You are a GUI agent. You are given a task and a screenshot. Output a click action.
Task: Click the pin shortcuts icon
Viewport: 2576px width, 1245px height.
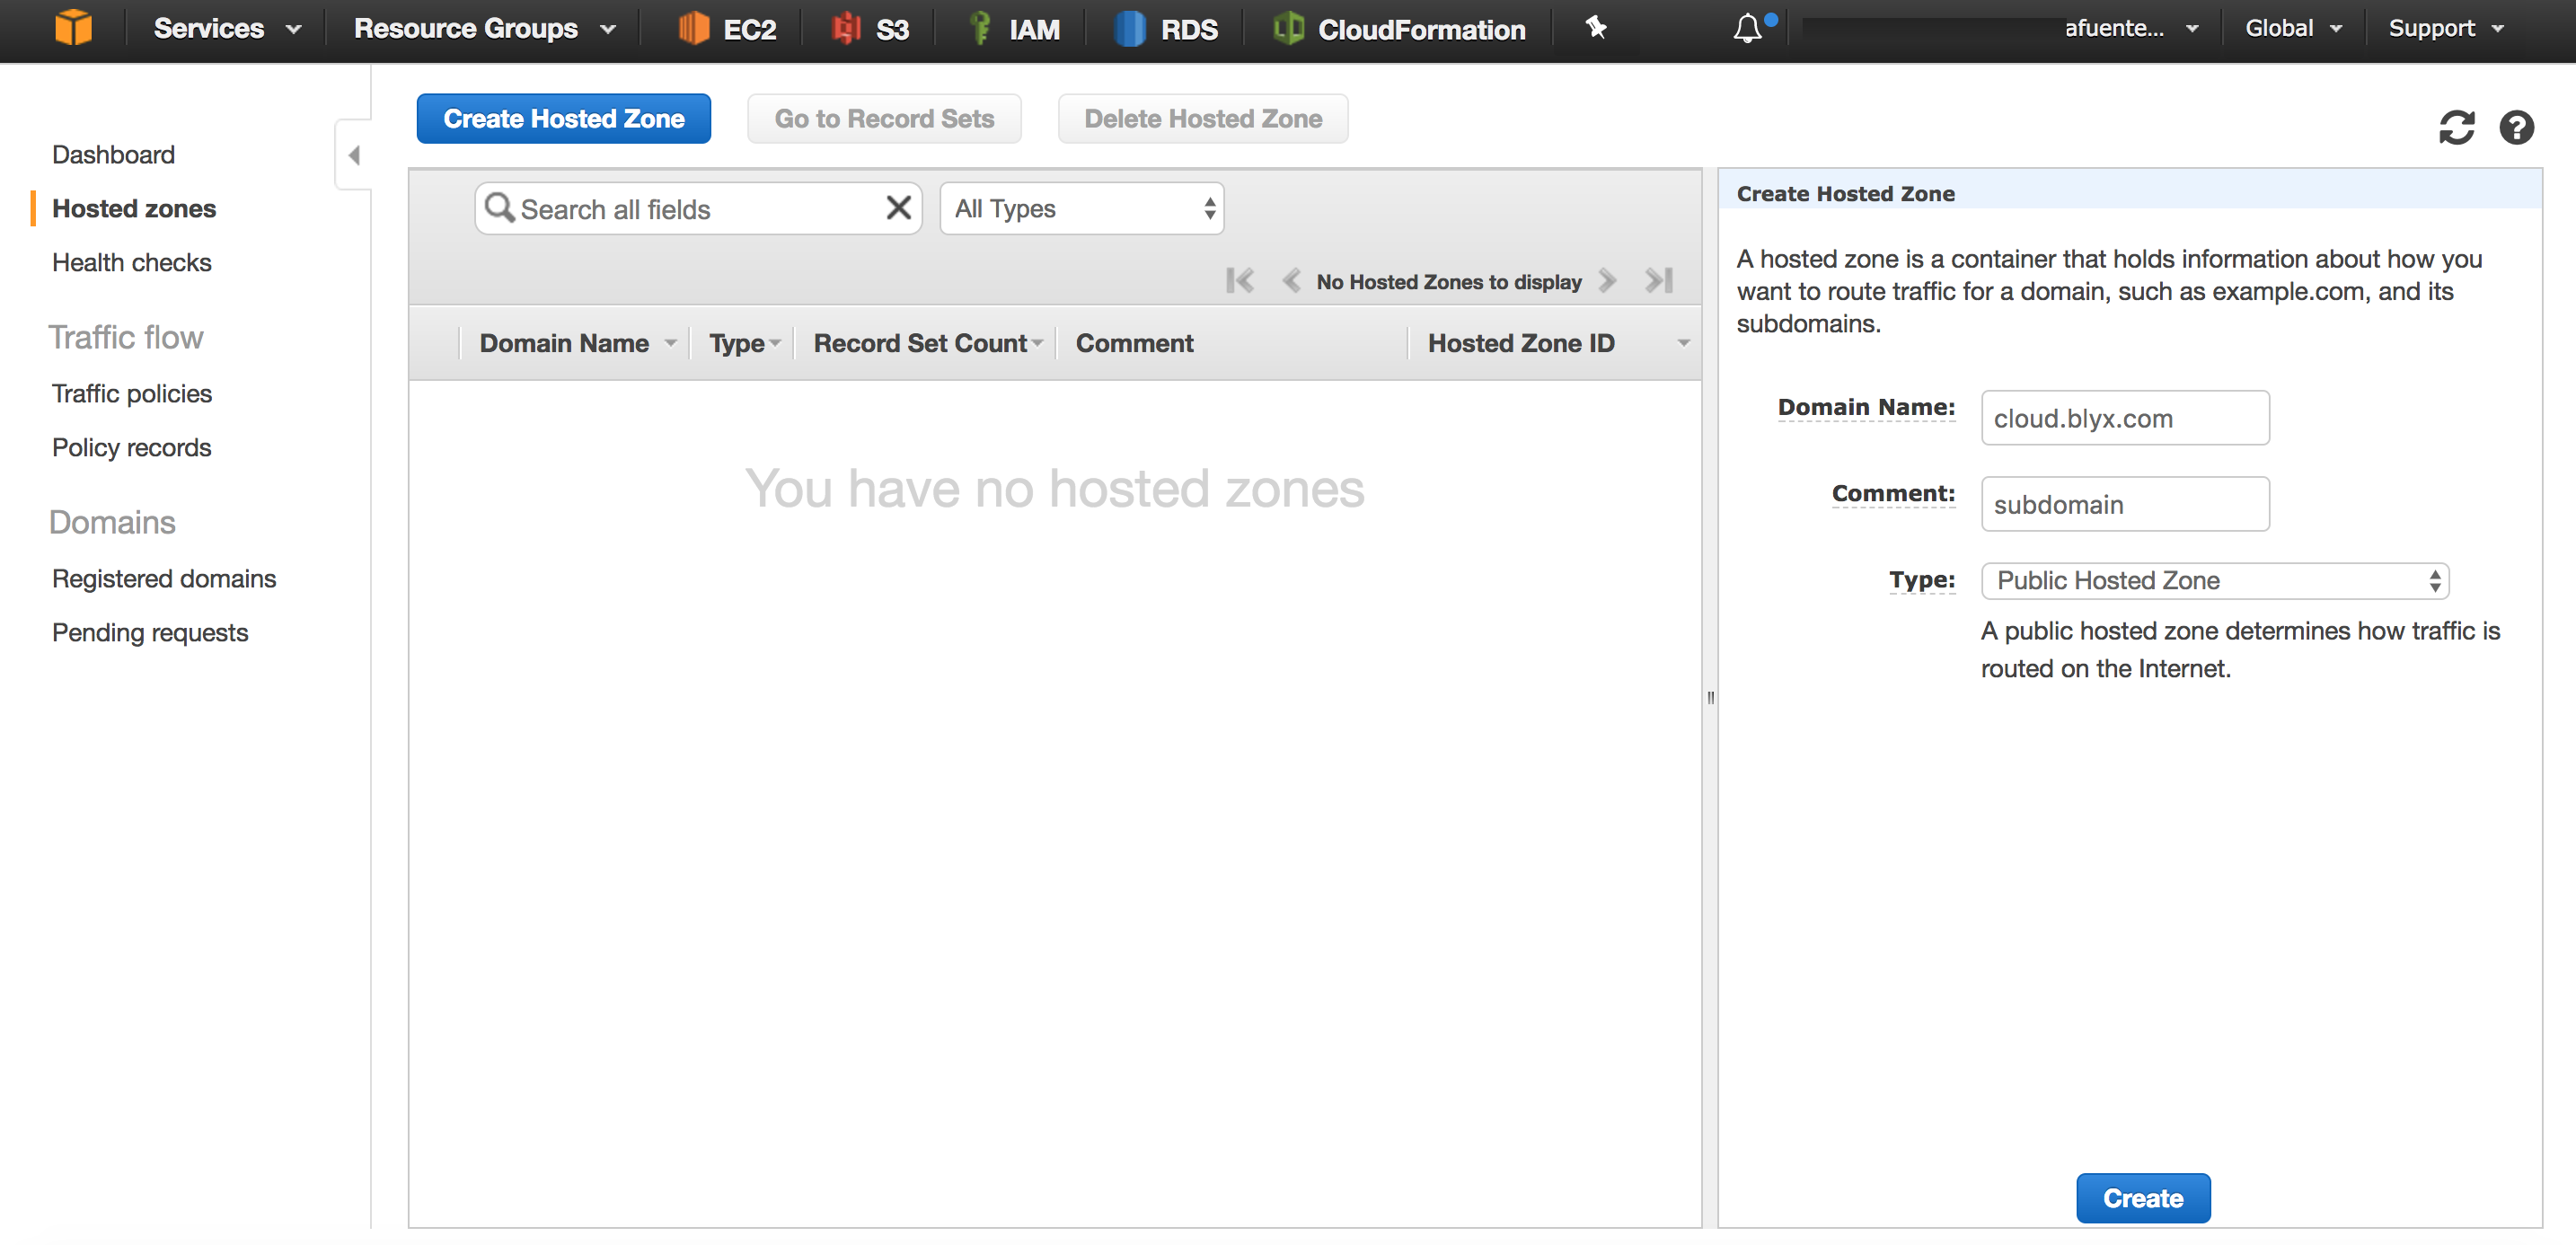tap(1596, 27)
